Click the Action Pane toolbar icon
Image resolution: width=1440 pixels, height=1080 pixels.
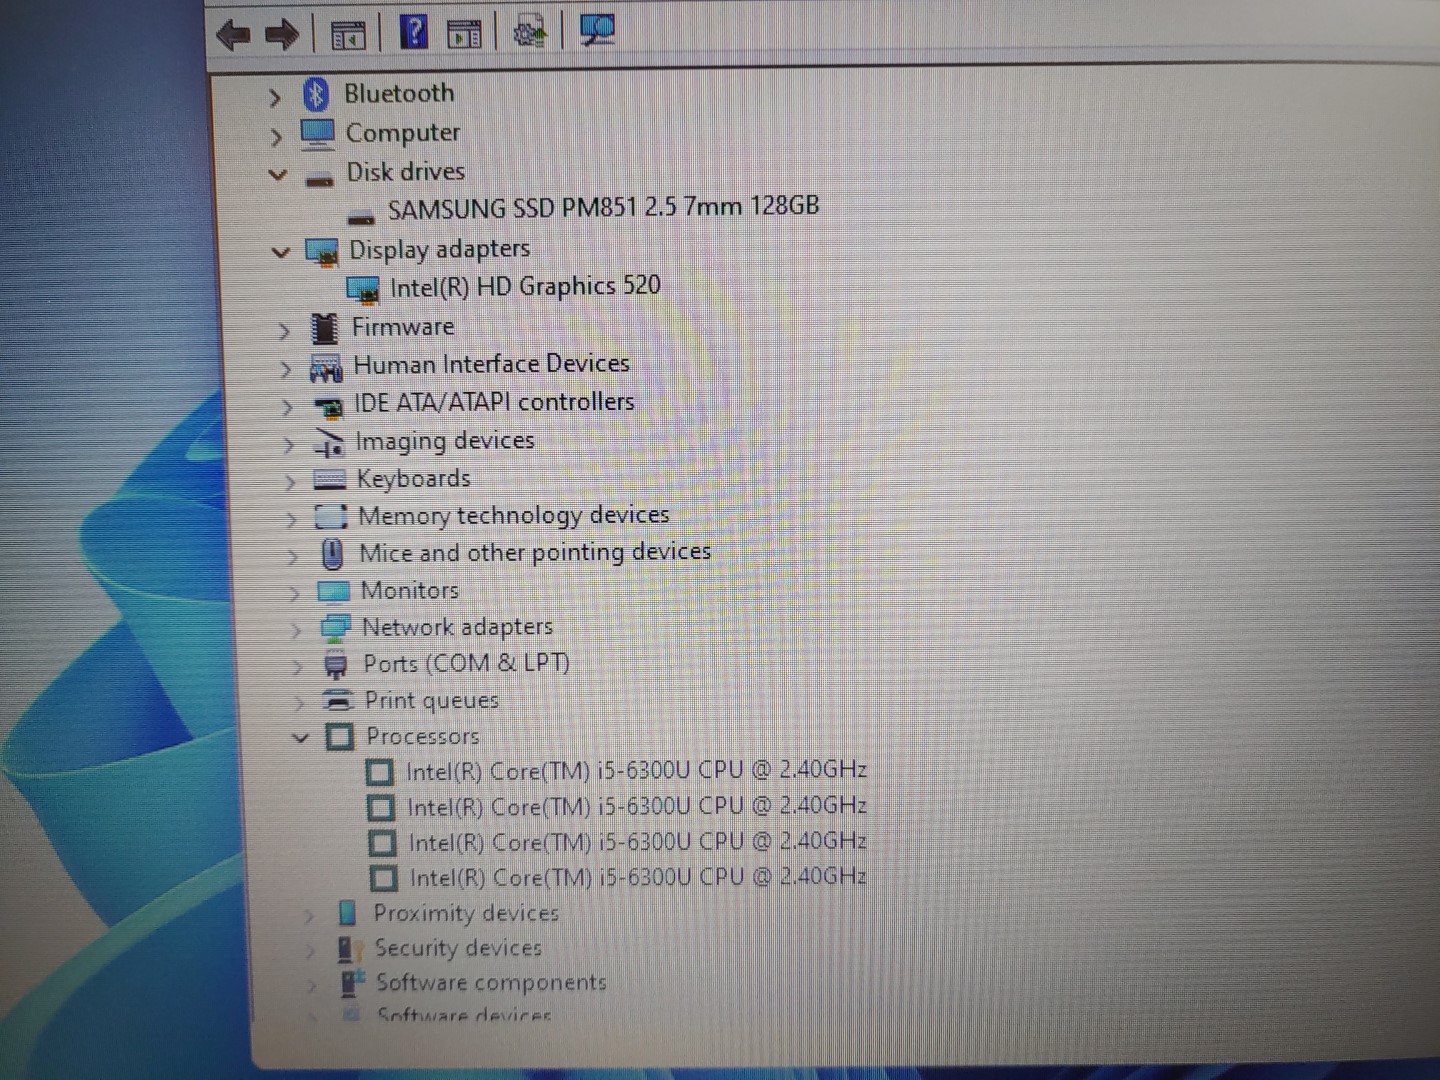[x=464, y=34]
